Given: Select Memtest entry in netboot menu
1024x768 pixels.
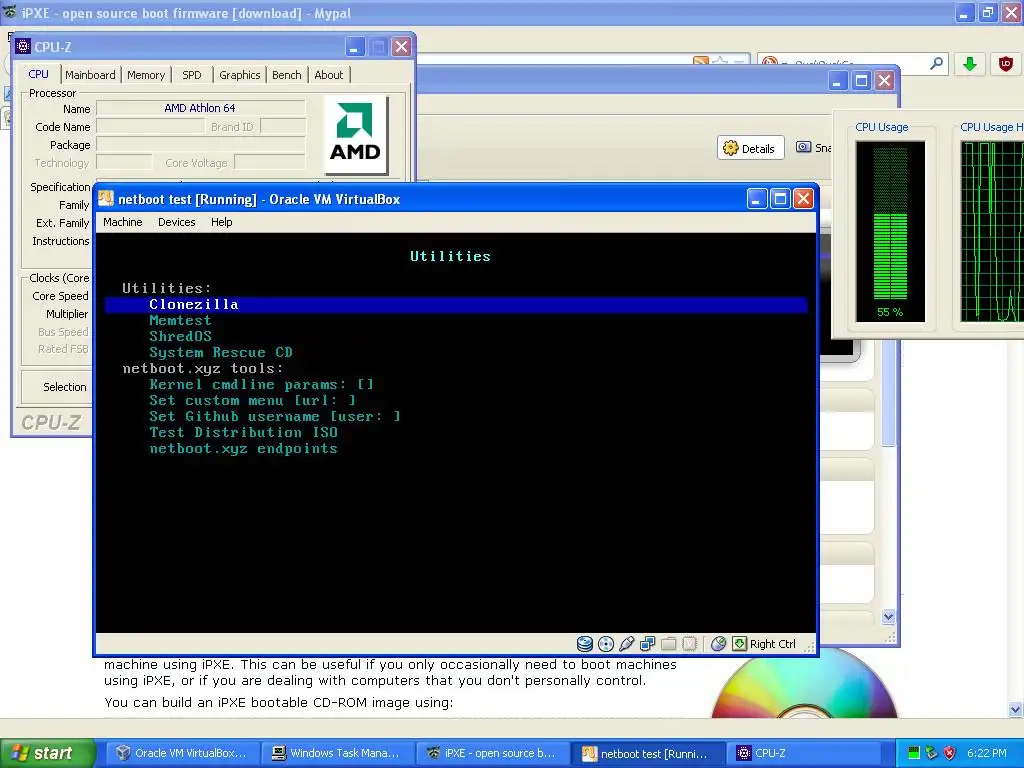Looking at the screenshot, I should click(180, 321).
